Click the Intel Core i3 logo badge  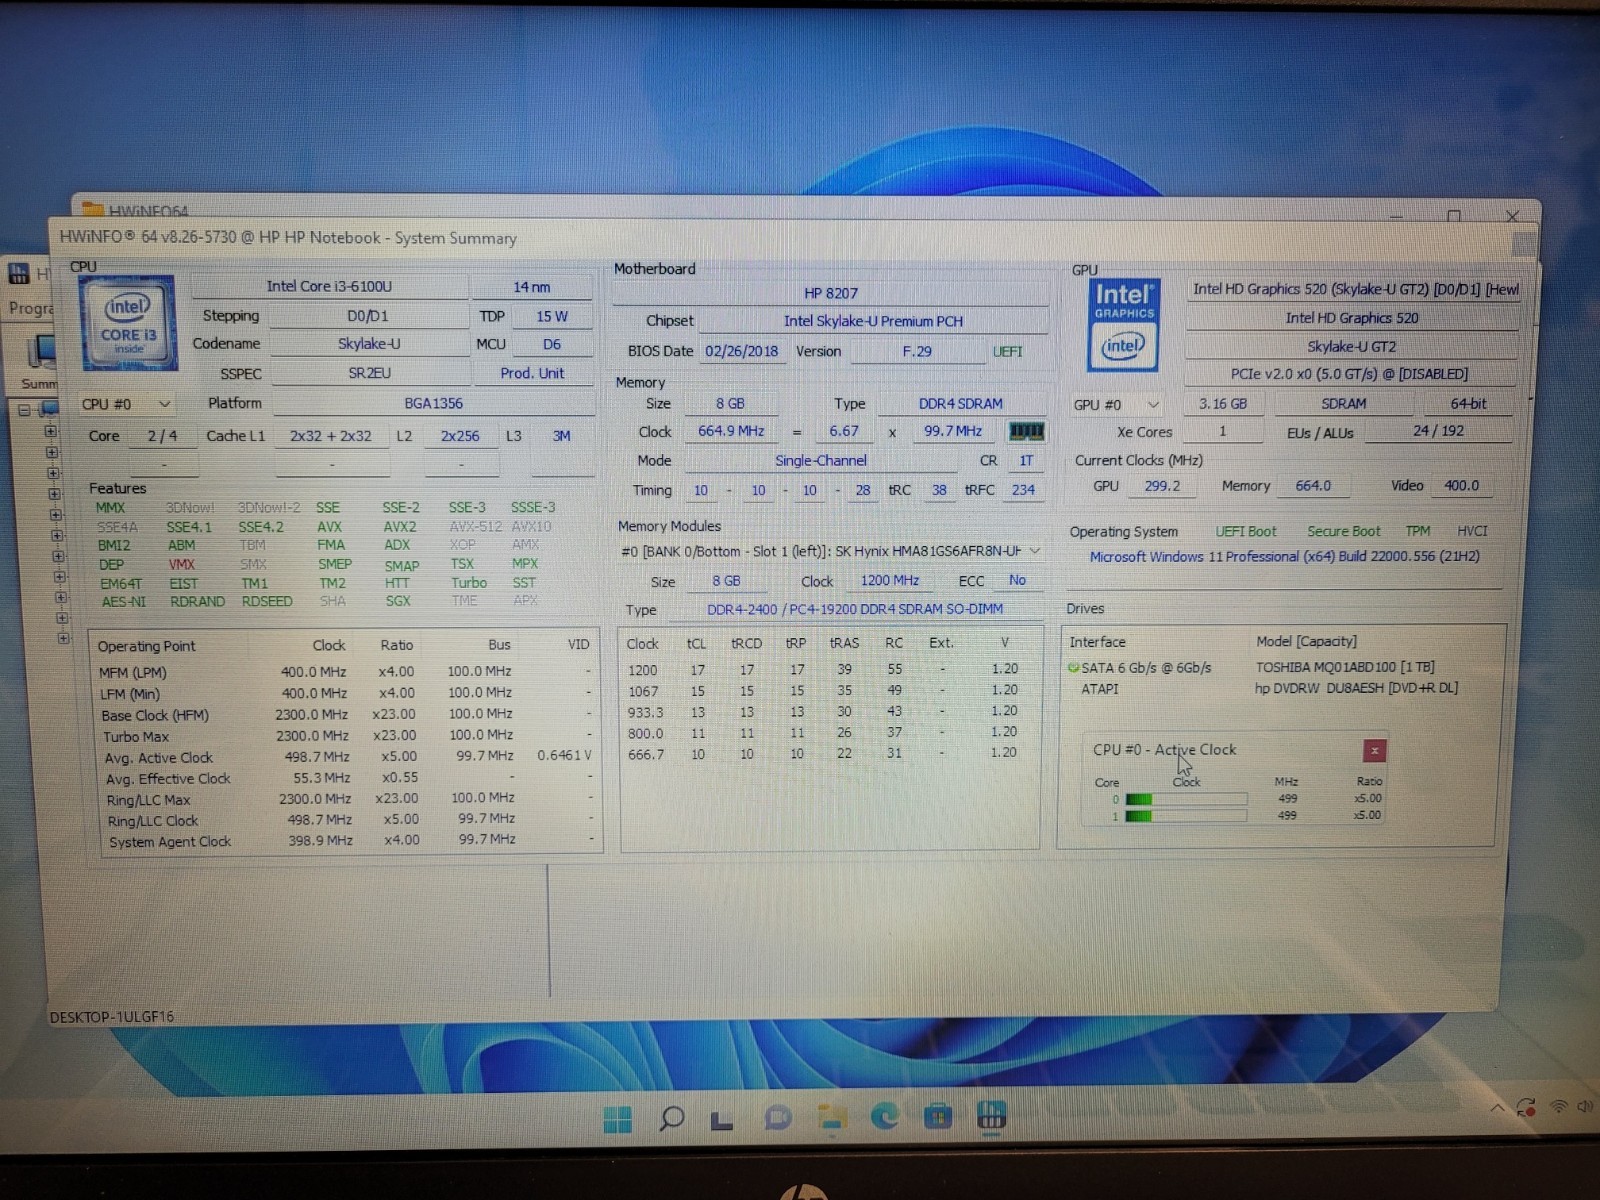pos(128,323)
